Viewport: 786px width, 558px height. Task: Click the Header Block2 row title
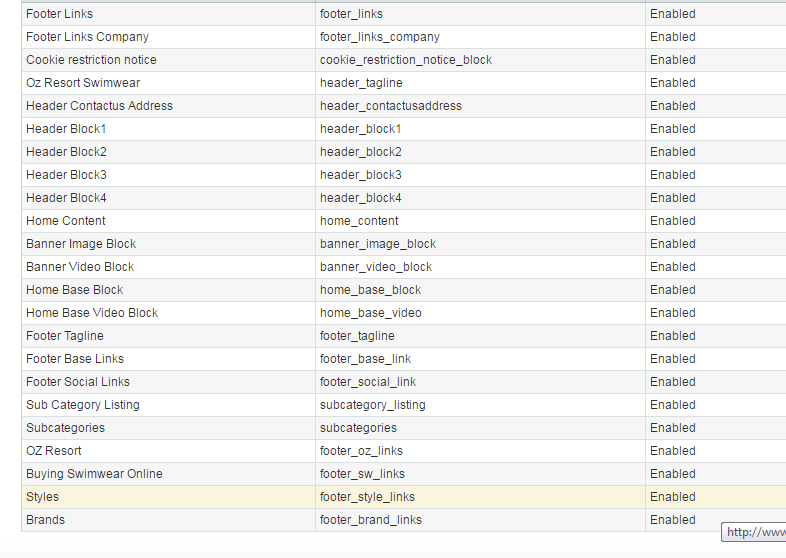pyautogui.click(x=66, y=152)
